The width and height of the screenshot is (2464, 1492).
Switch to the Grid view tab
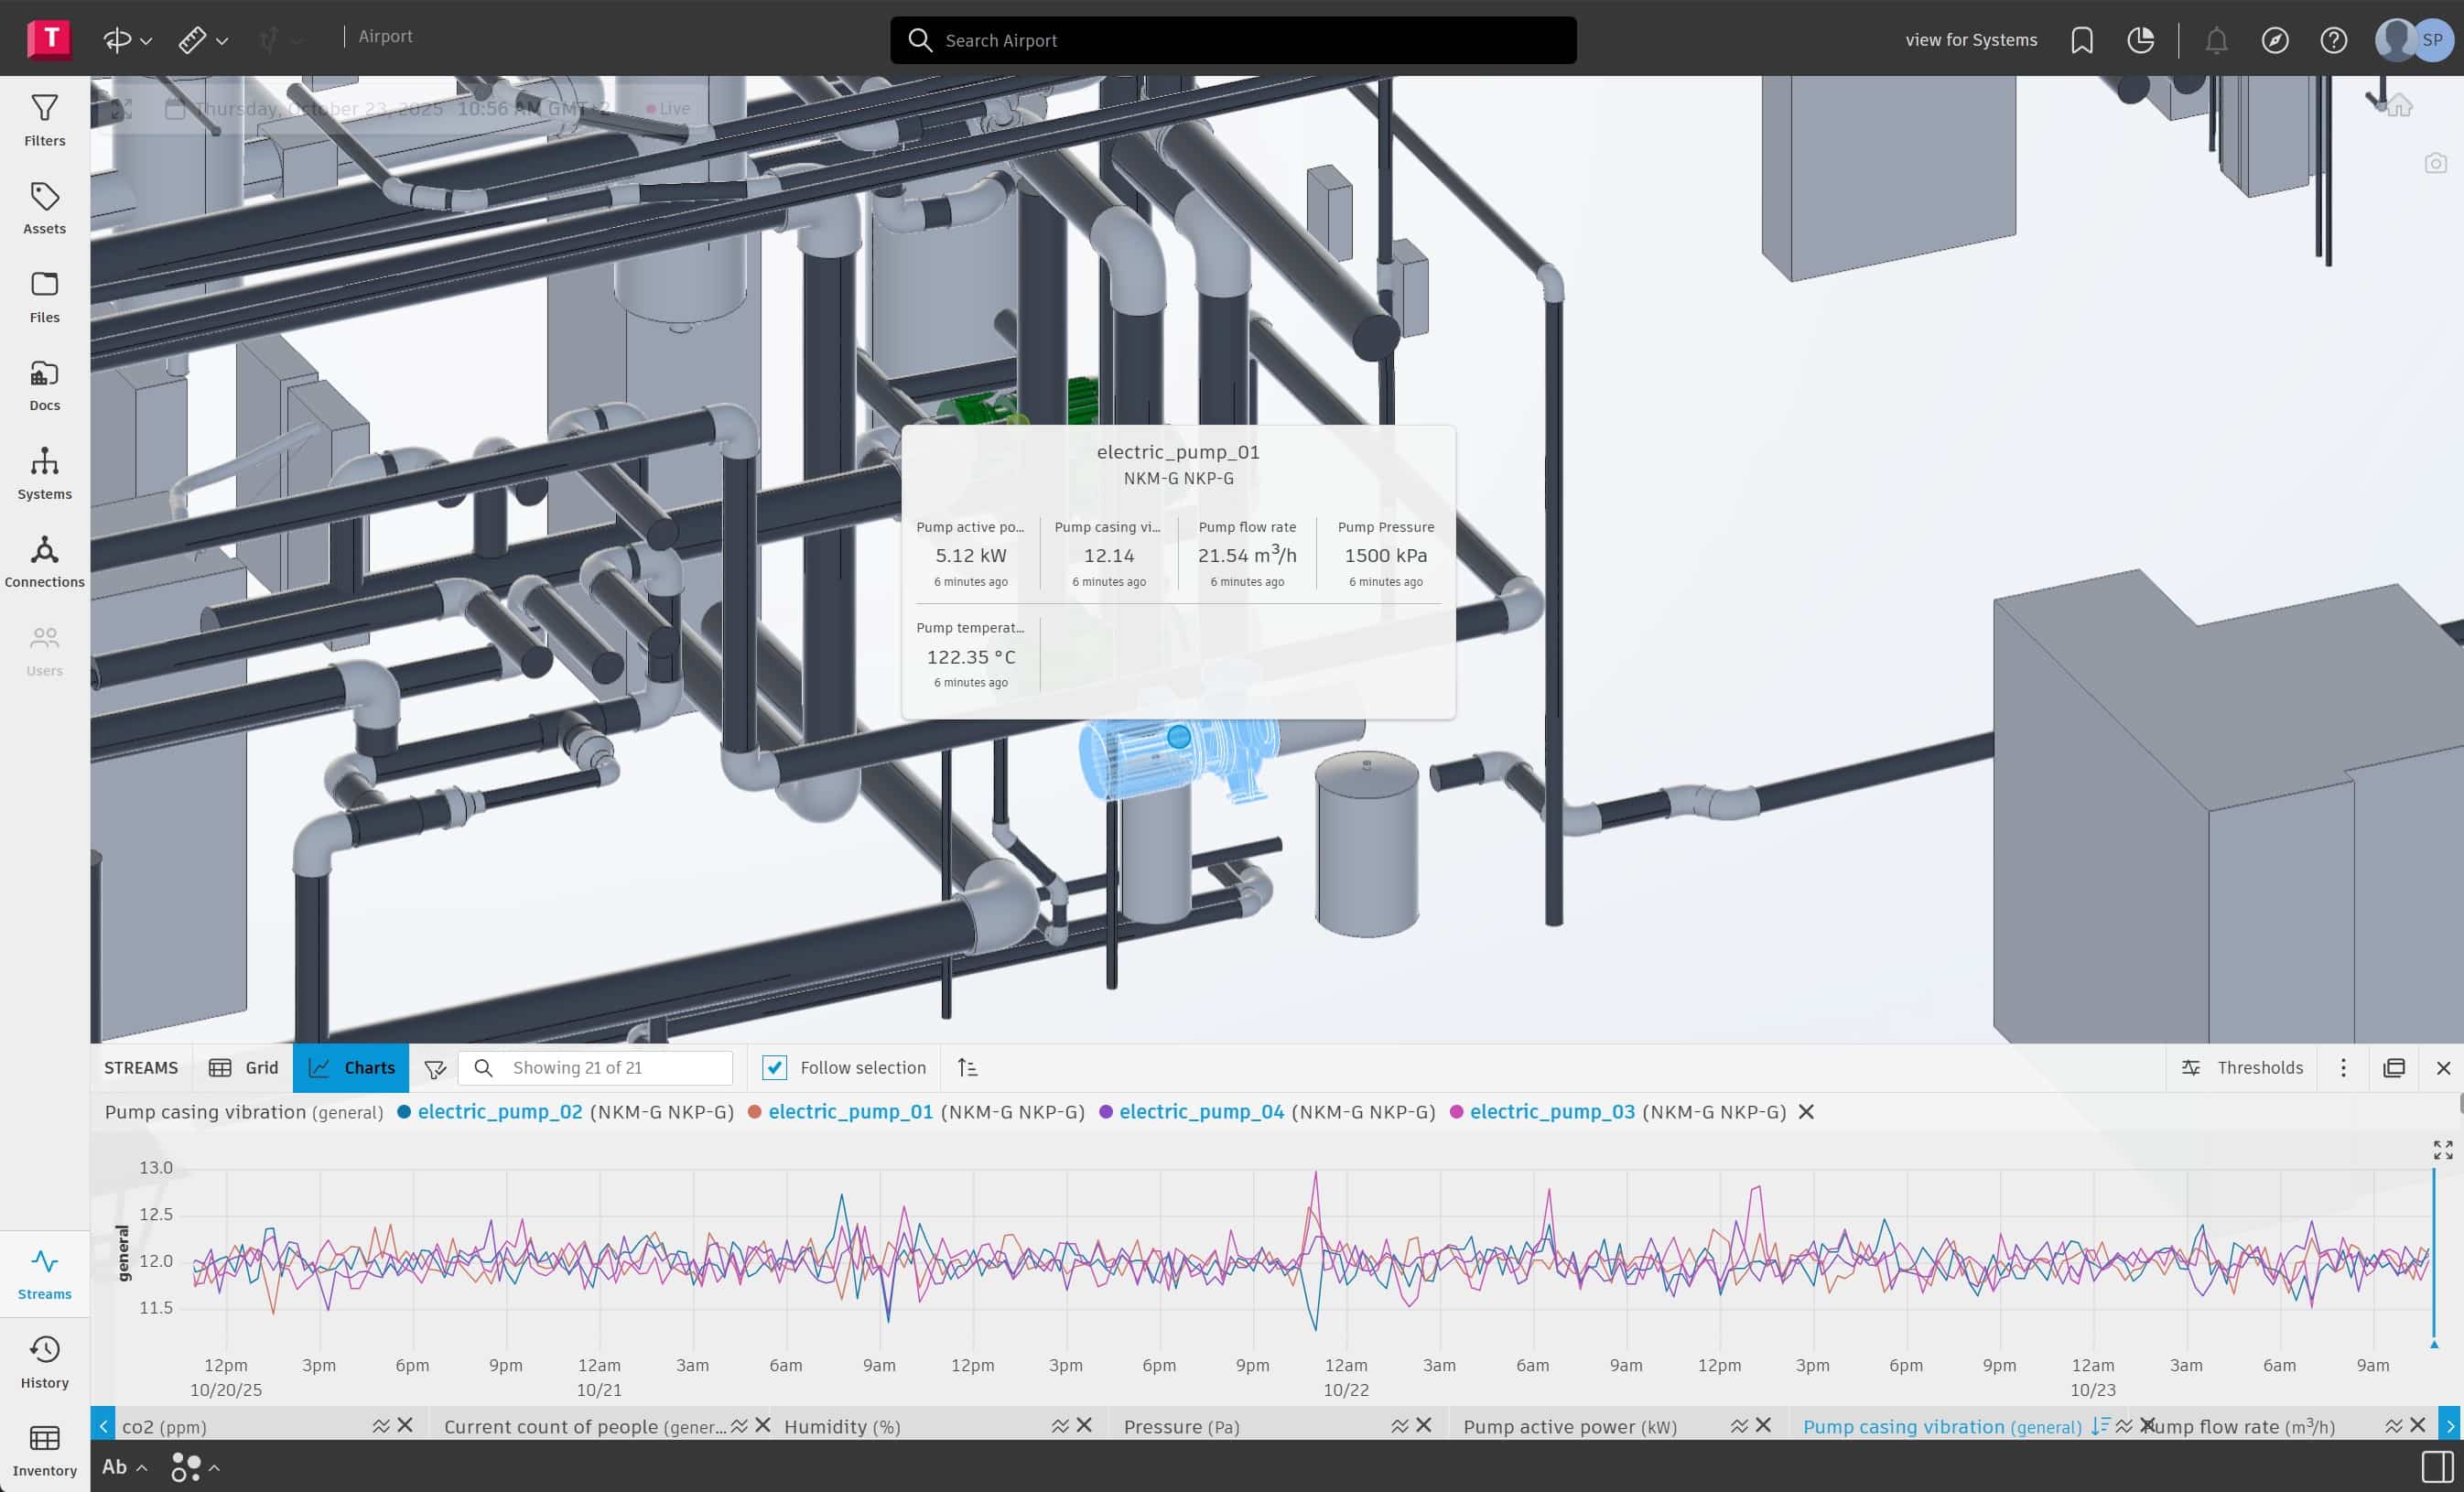pyautogui.click(x=244, y=1068)
